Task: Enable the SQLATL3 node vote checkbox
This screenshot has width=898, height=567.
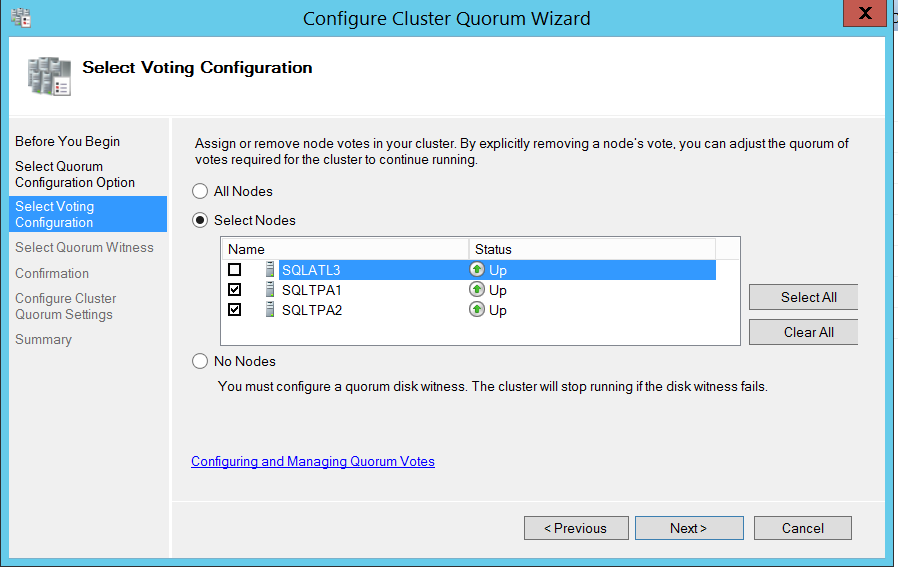Action: tap(234, 270)
